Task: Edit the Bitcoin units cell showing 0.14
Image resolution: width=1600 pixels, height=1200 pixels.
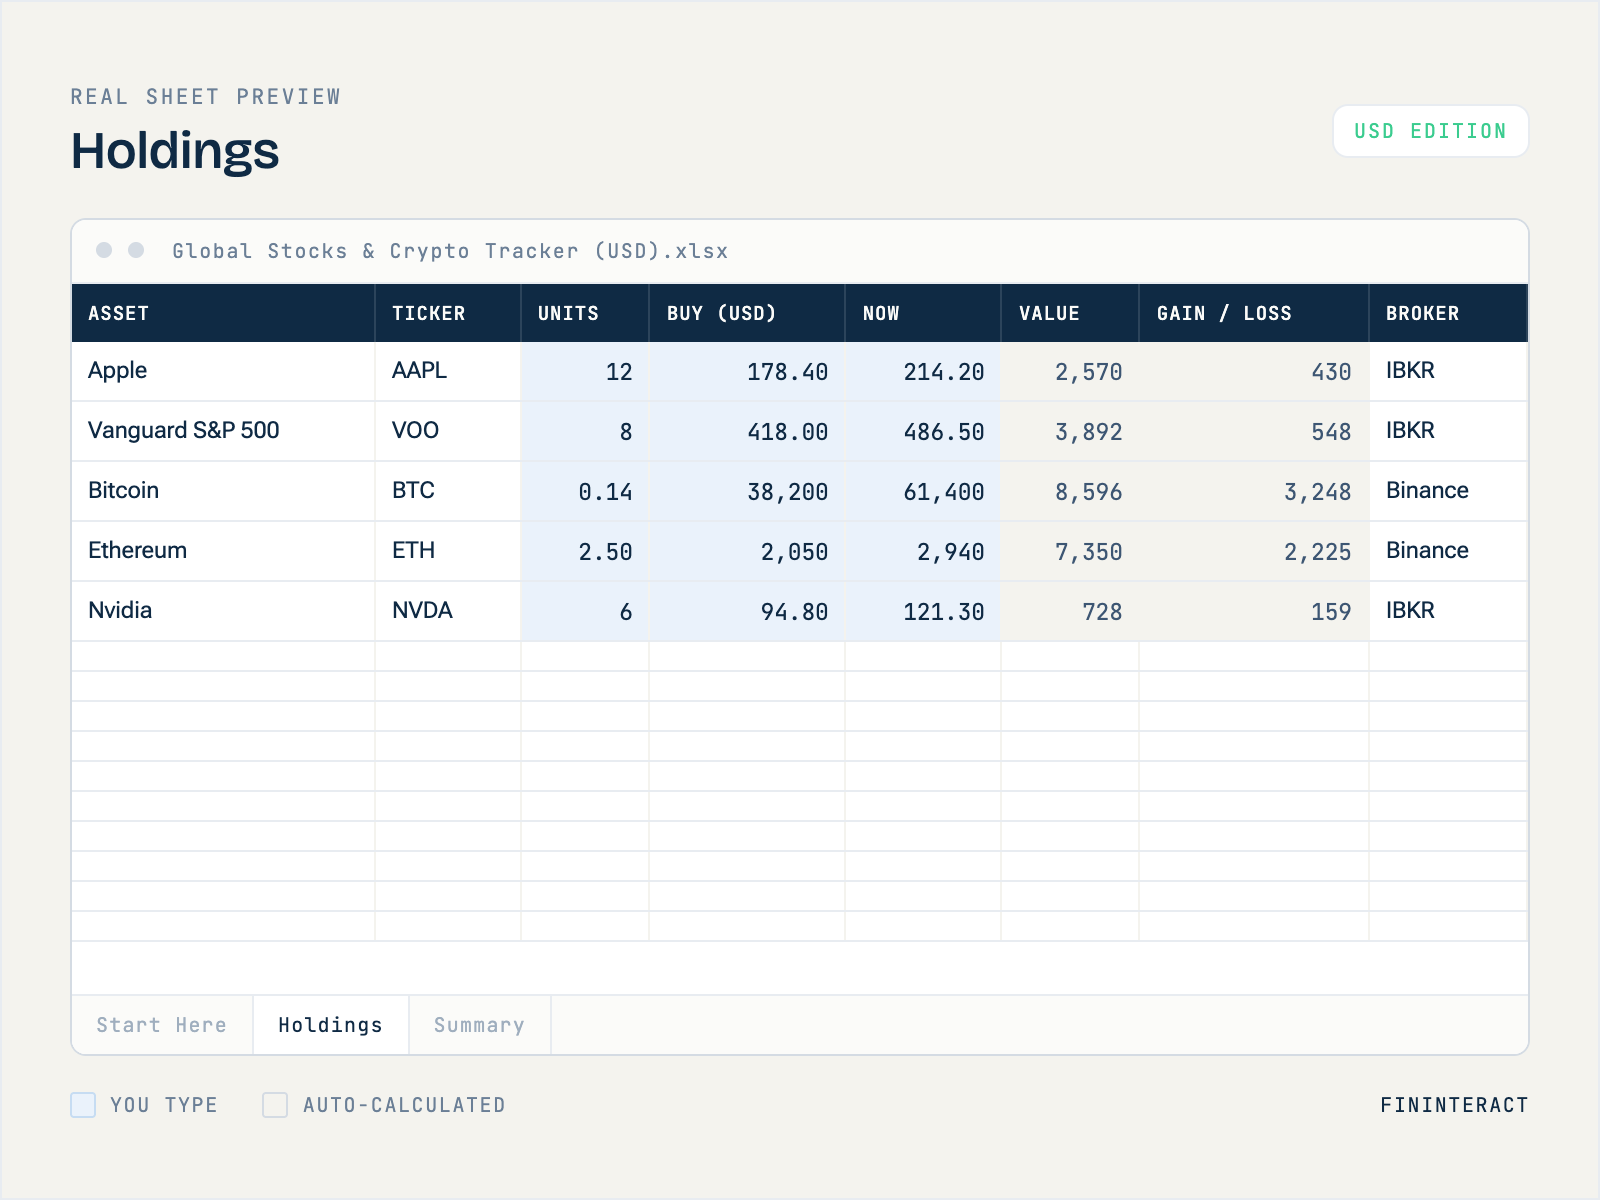Action: pos(585,491)
